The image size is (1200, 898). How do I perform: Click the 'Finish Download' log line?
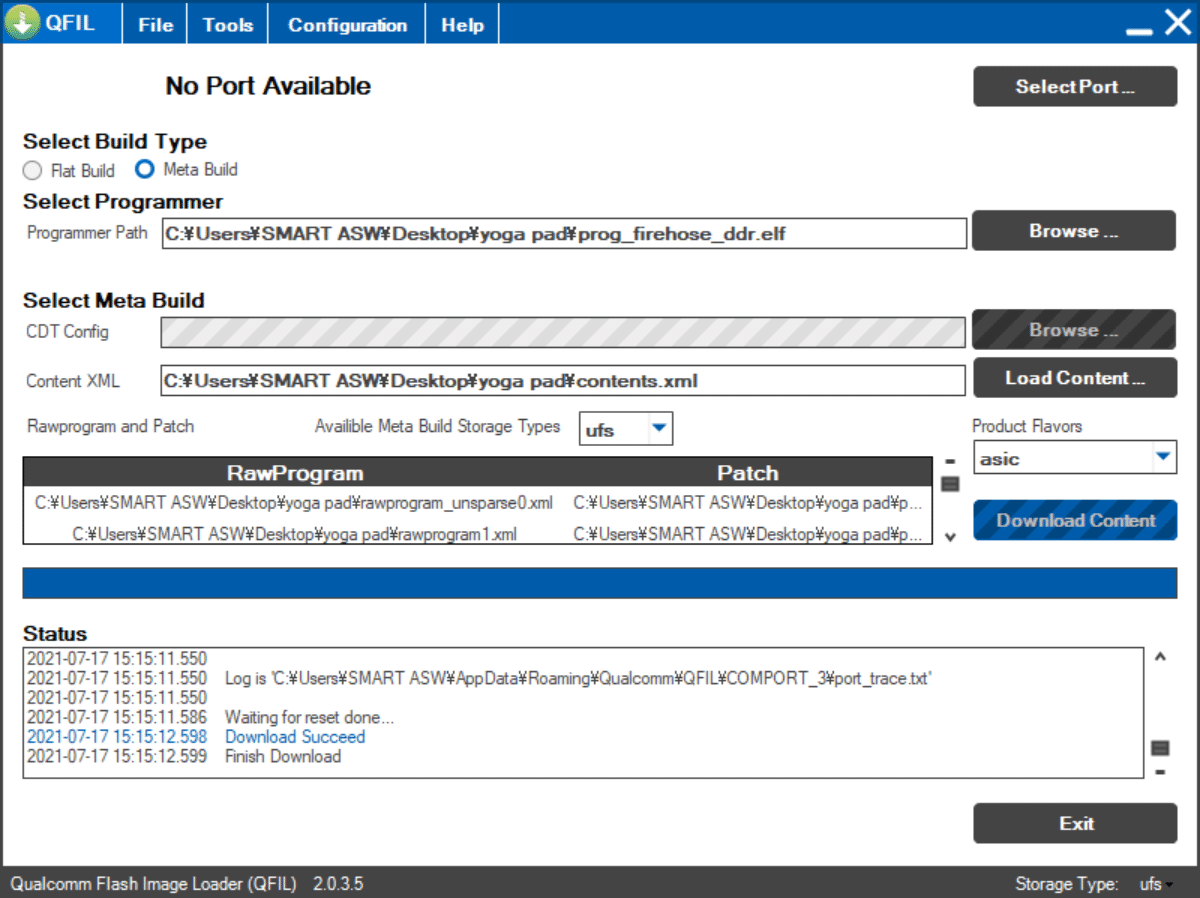click(283, 756)
